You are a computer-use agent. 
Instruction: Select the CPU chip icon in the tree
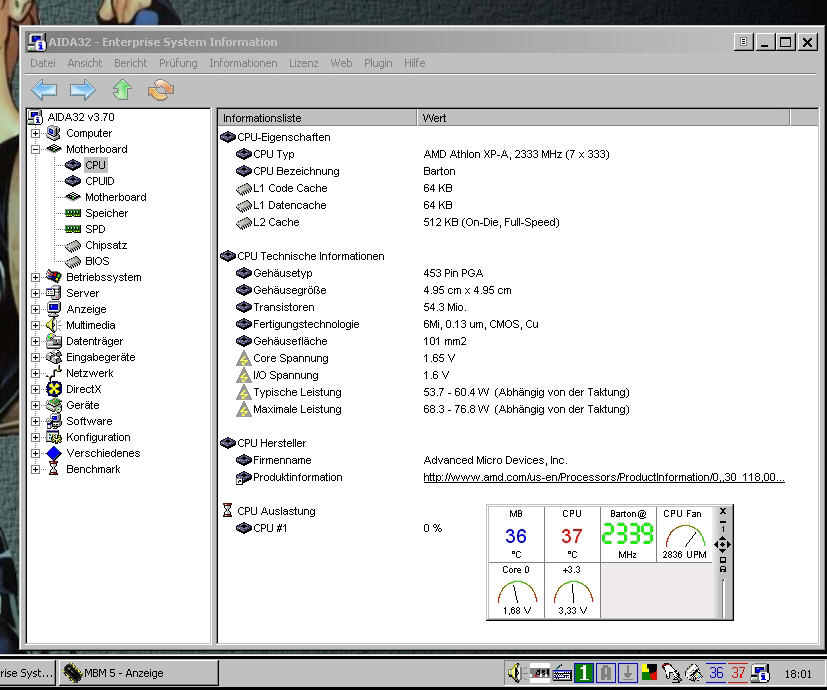(x=73, y=165)
